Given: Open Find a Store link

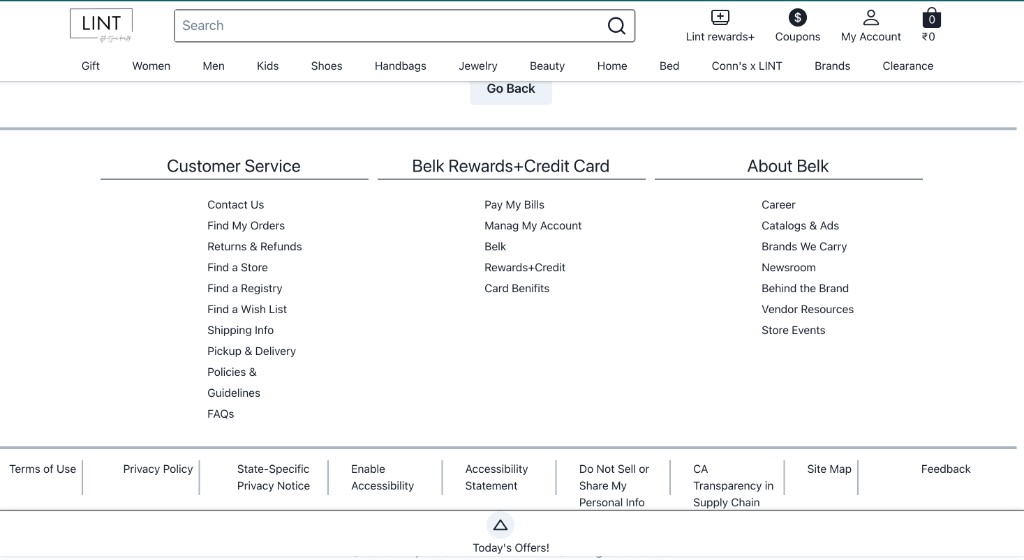Looking at the screenshot, I should click(x=238, y=268).
